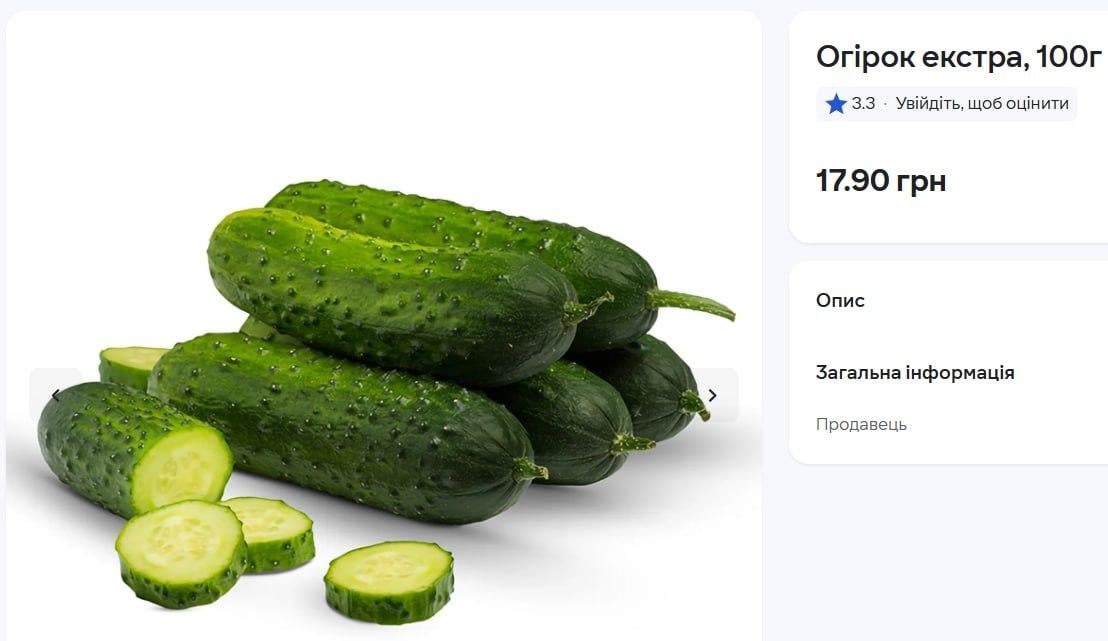
Task: Click the "Огірок екстра, 100г" product title
Action: click(x=958, y=58)
